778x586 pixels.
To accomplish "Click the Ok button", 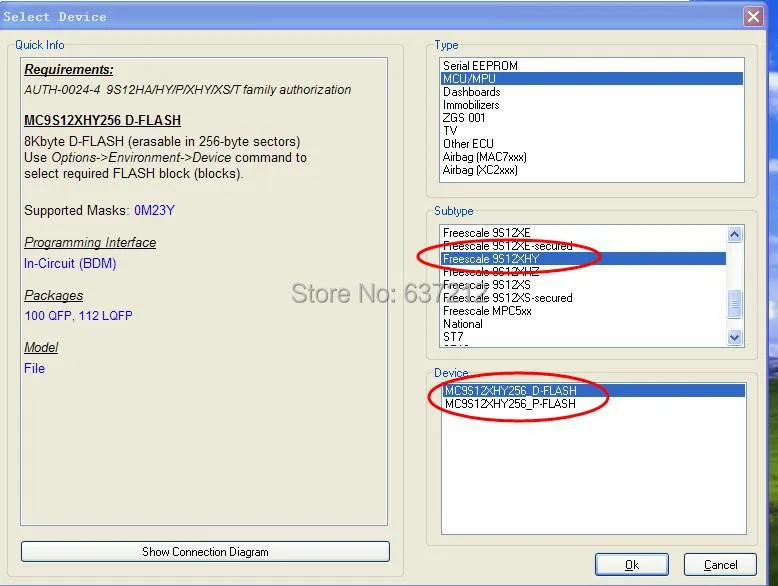I will click(x=632, y=565).
